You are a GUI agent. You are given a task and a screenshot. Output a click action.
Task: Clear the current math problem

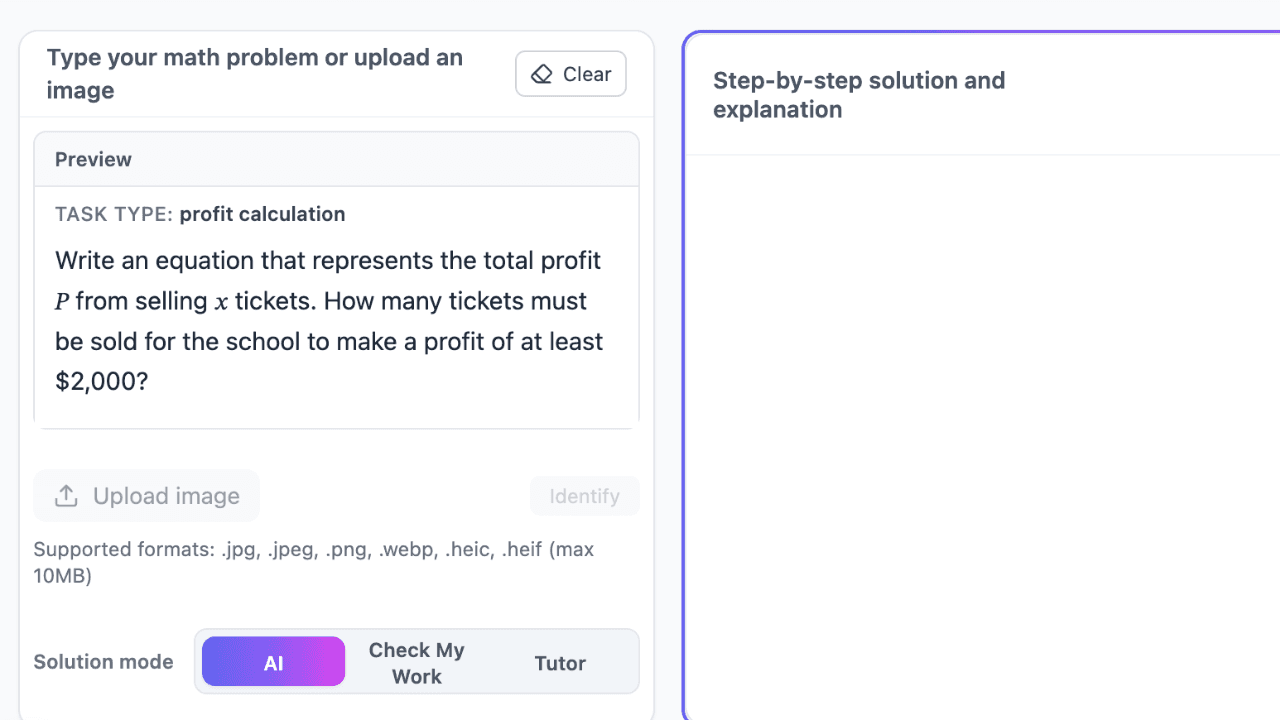pyautogui.click(x=570, y=74)
